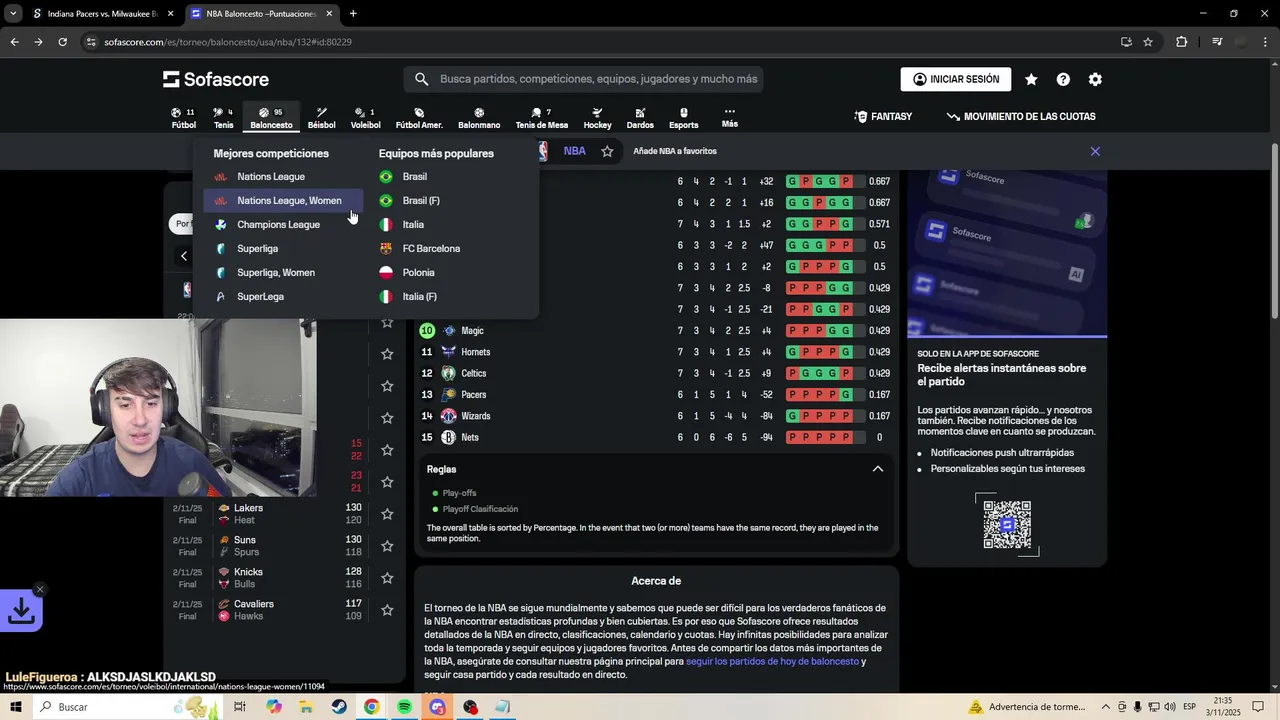Click the Sofascore app QR code

pos(1007,524)
